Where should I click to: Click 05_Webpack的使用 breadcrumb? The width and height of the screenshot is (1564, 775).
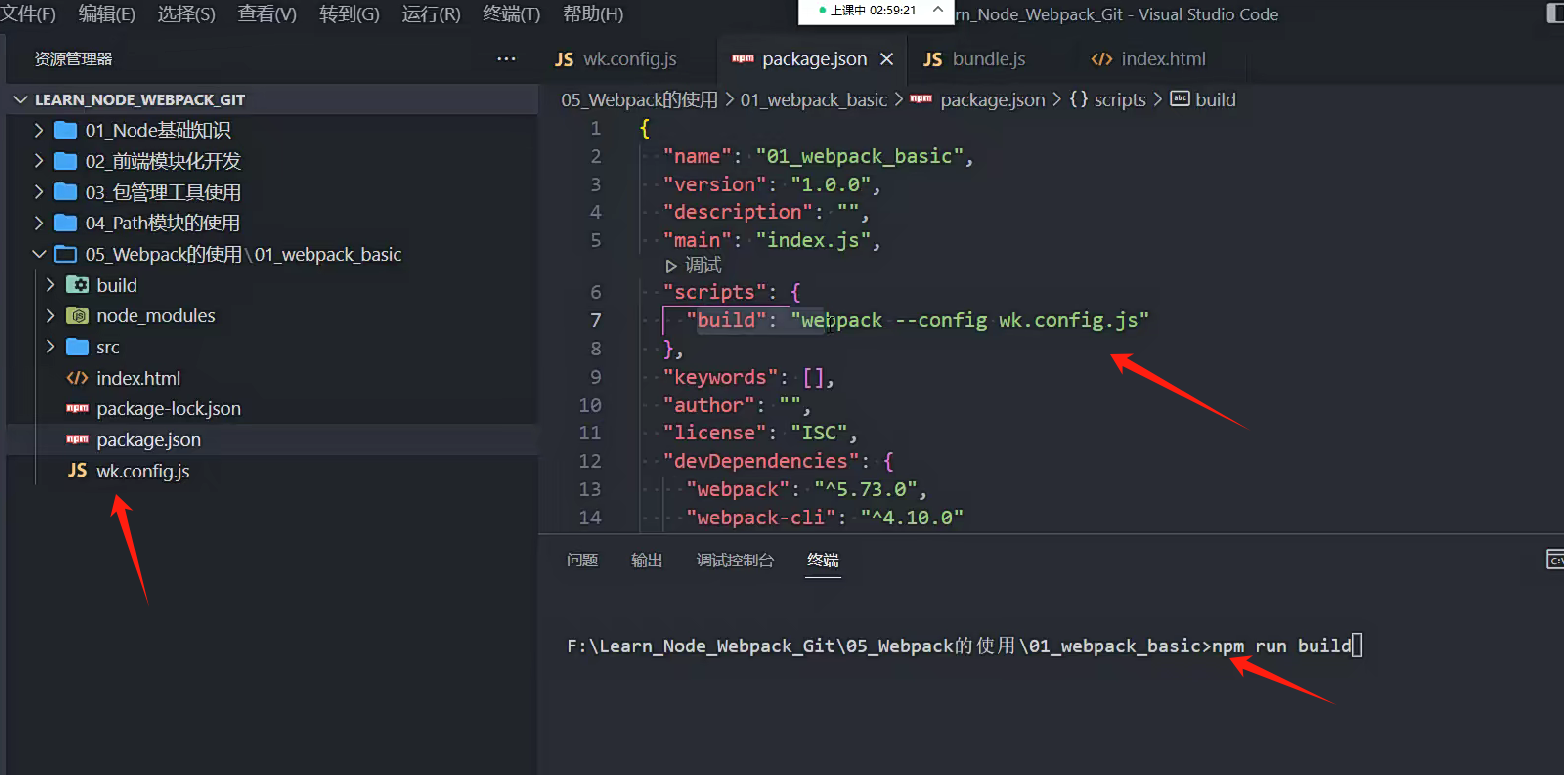pyautogui.click(x=640, y=100)
